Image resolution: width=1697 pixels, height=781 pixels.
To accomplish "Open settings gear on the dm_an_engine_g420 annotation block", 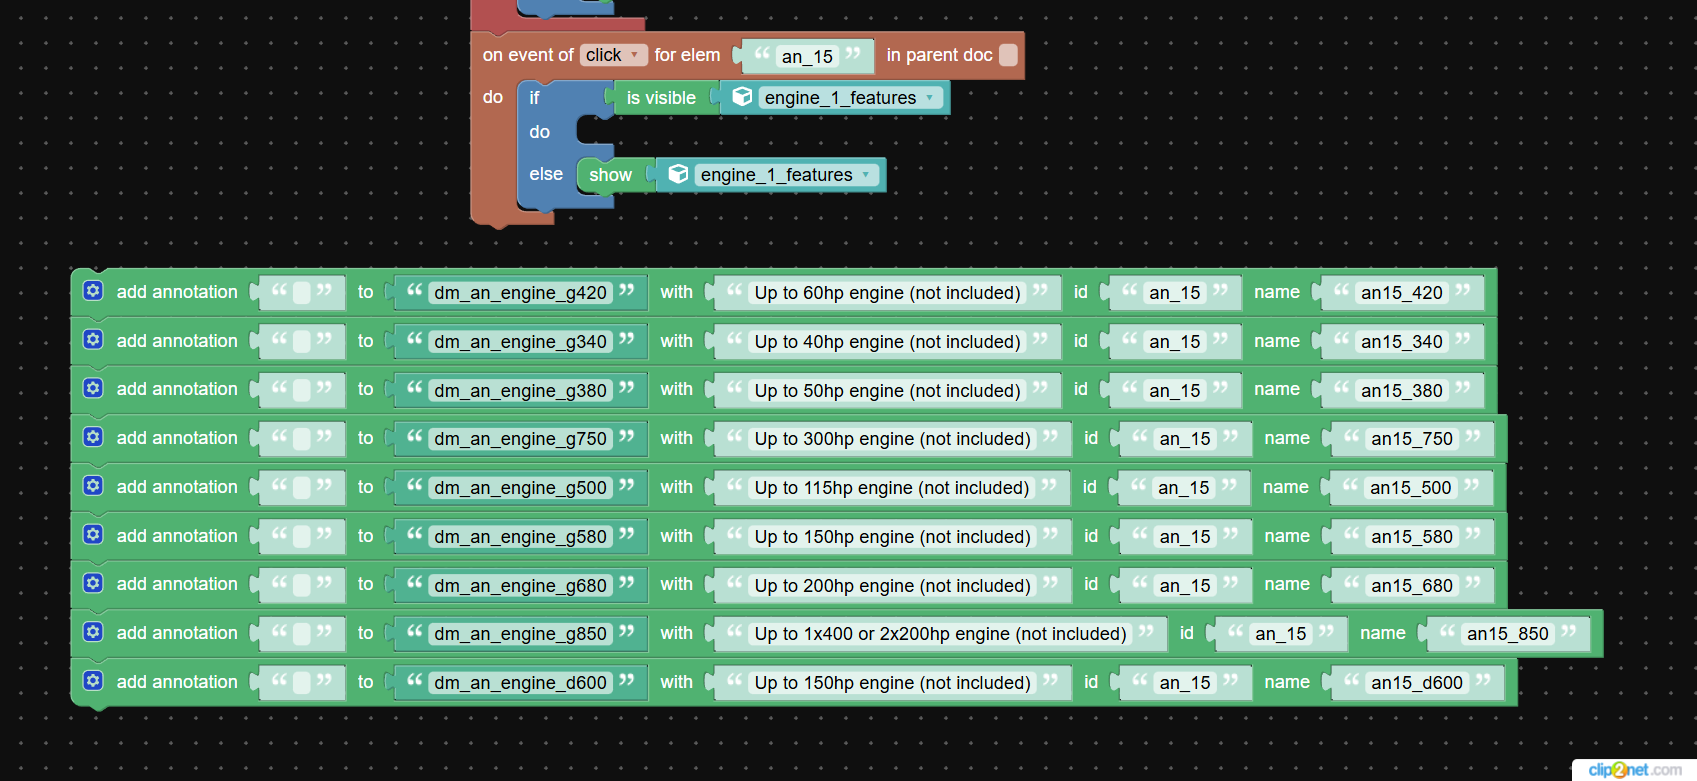I will (93, 291).
